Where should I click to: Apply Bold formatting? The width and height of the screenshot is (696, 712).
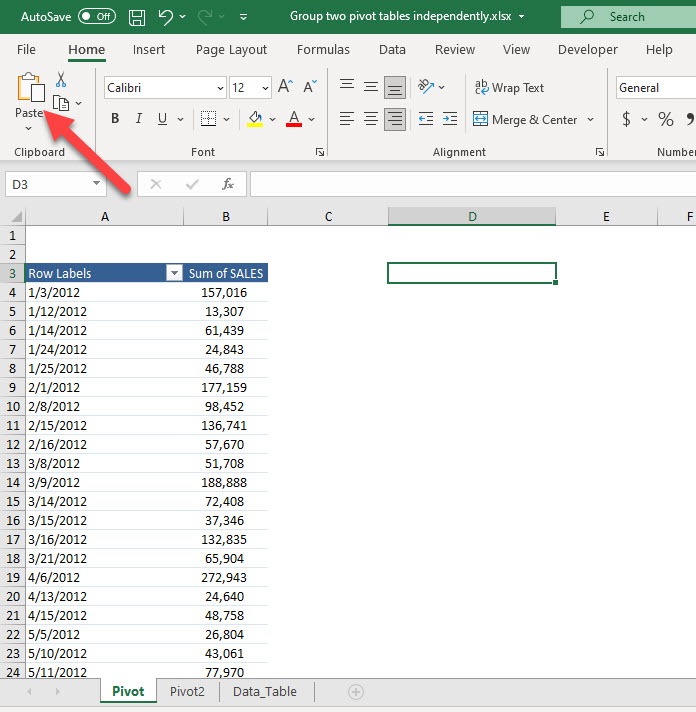(x=115, y=119)
